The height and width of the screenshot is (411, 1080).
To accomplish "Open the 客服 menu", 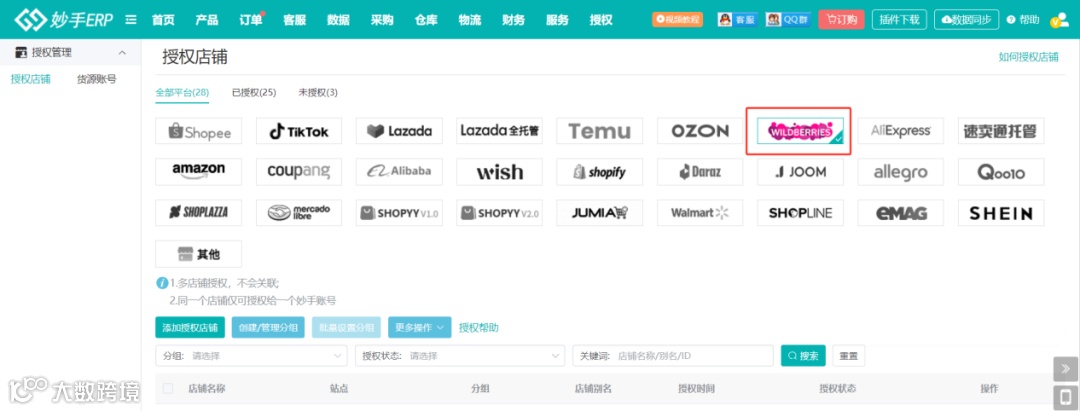I will (294, 20).
